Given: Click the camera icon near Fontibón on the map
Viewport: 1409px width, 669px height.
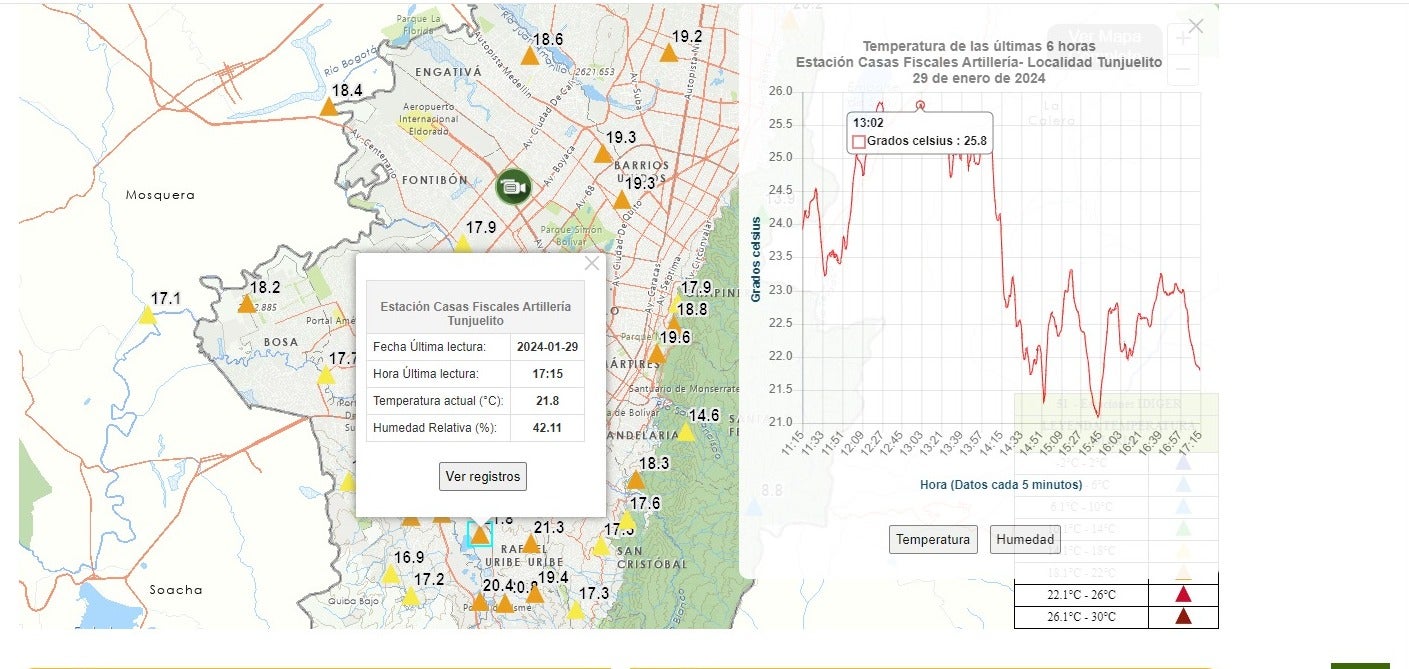Looking at the screenshot, I should [x=512, y=188].
